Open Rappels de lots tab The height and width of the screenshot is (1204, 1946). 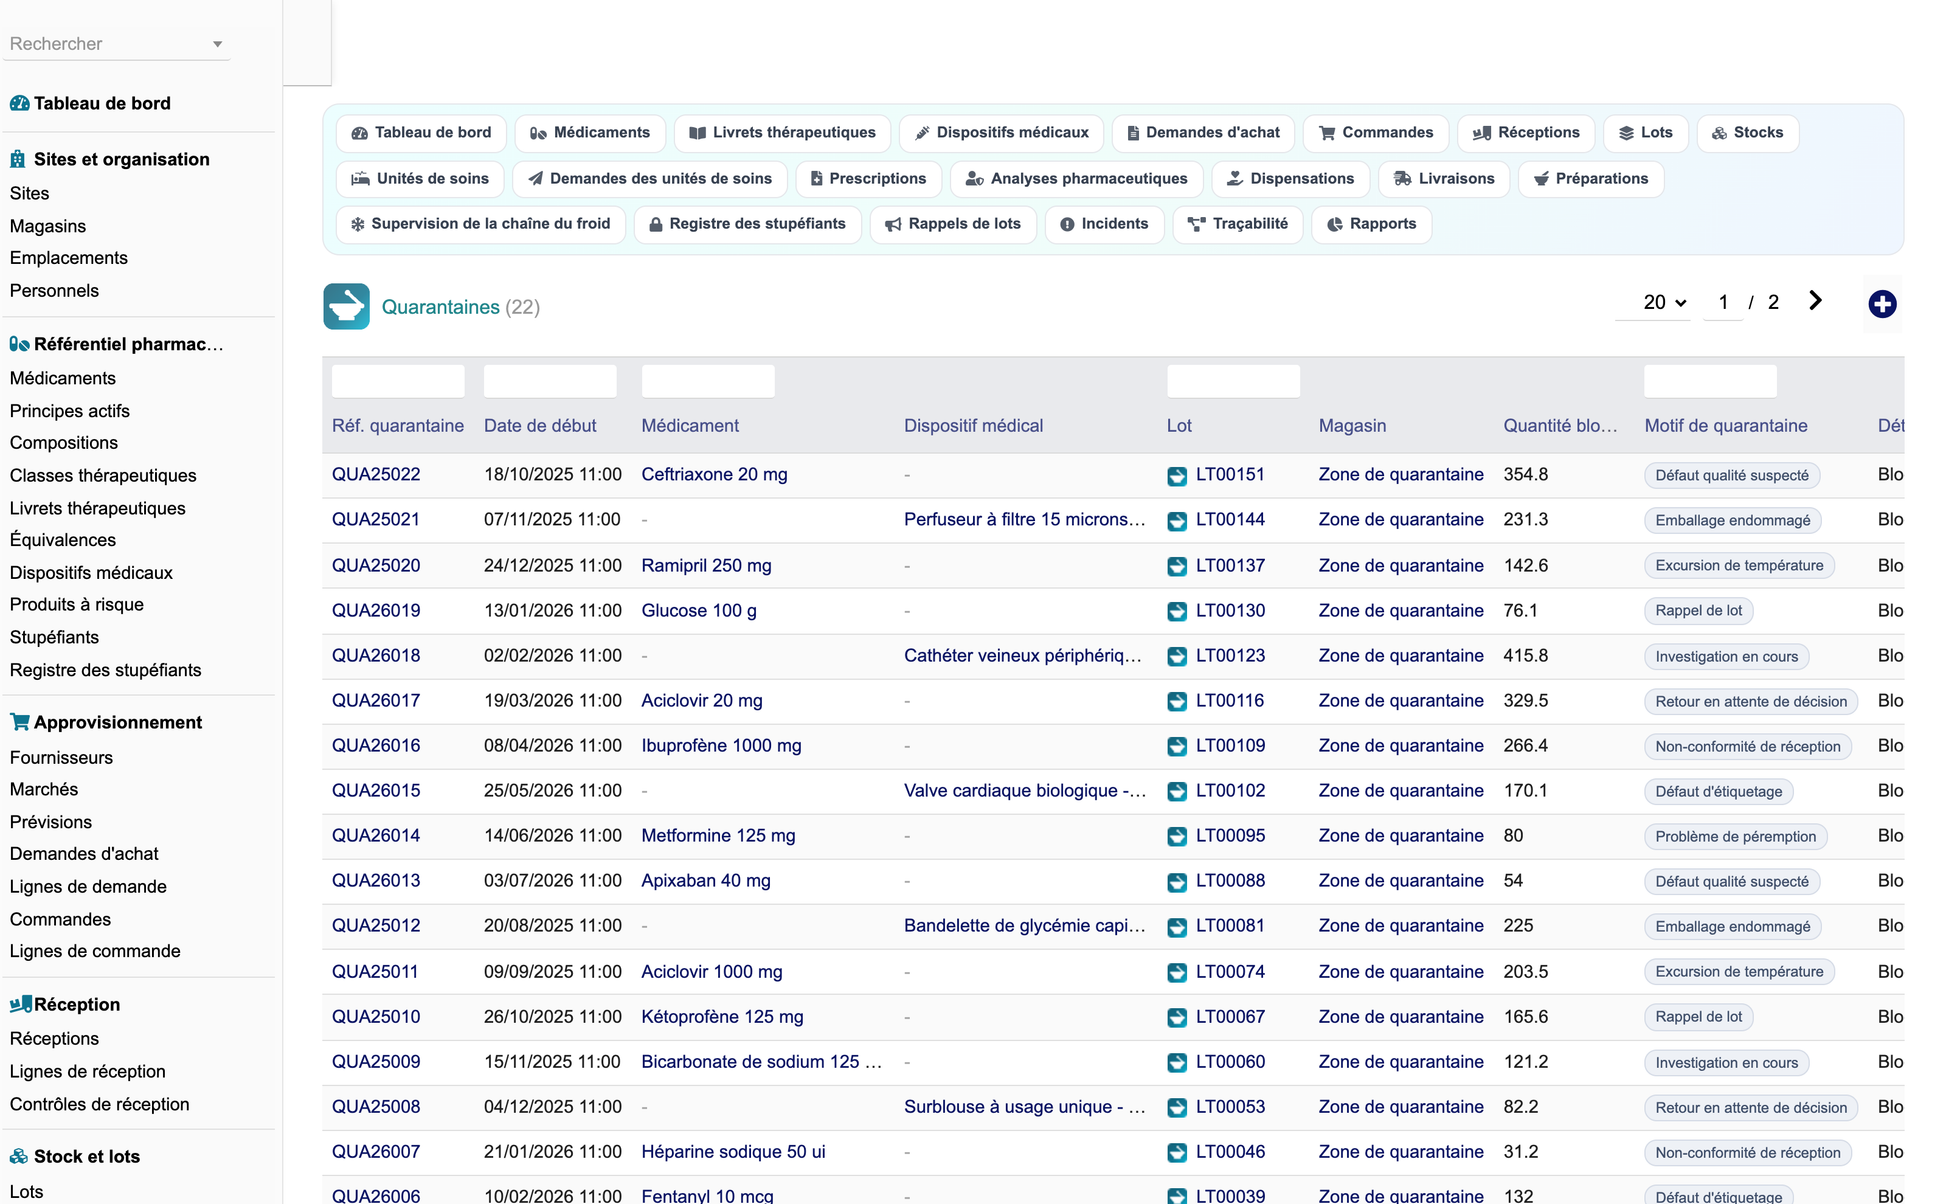pos(953,224)
